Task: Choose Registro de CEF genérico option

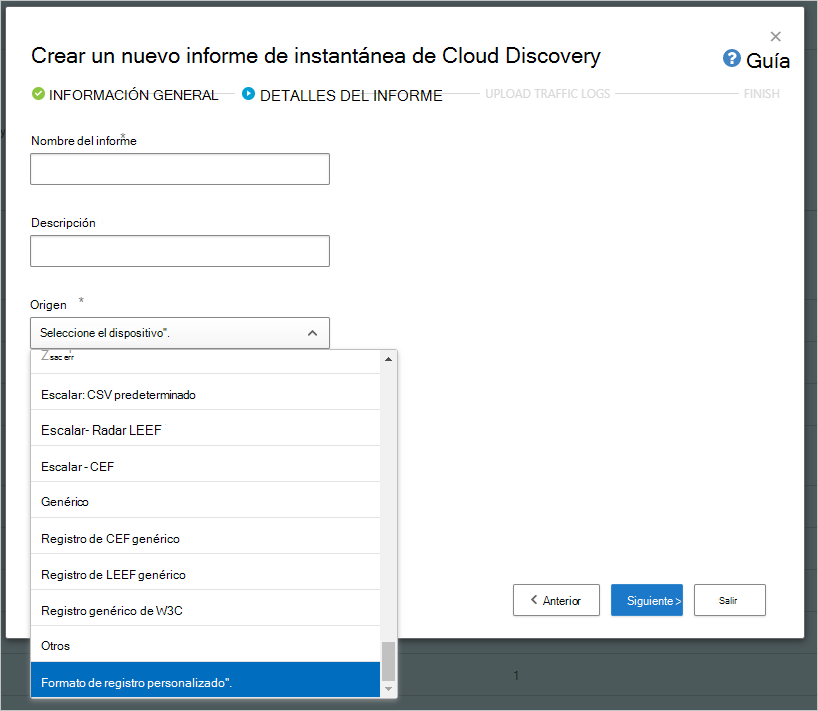Action: click(206, 538)
